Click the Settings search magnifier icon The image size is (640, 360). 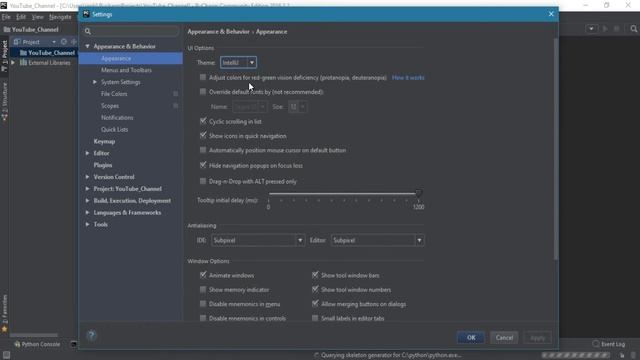[88, 31]
